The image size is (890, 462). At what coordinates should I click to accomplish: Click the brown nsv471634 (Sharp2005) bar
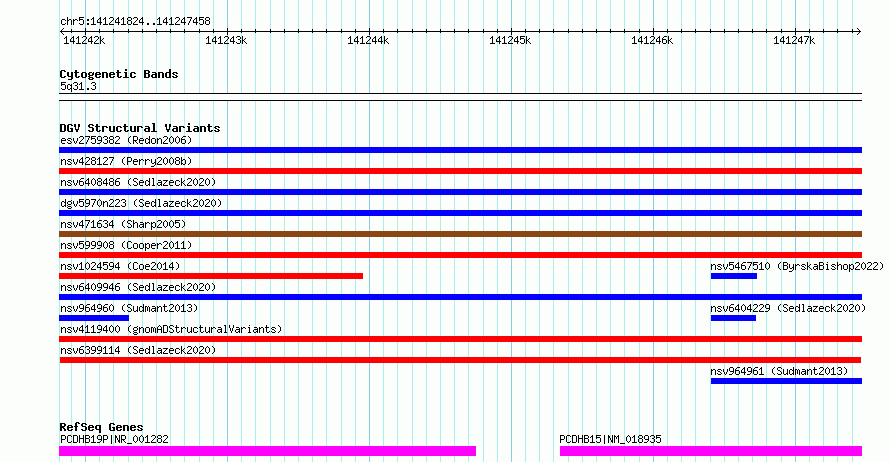click(460, 234)
